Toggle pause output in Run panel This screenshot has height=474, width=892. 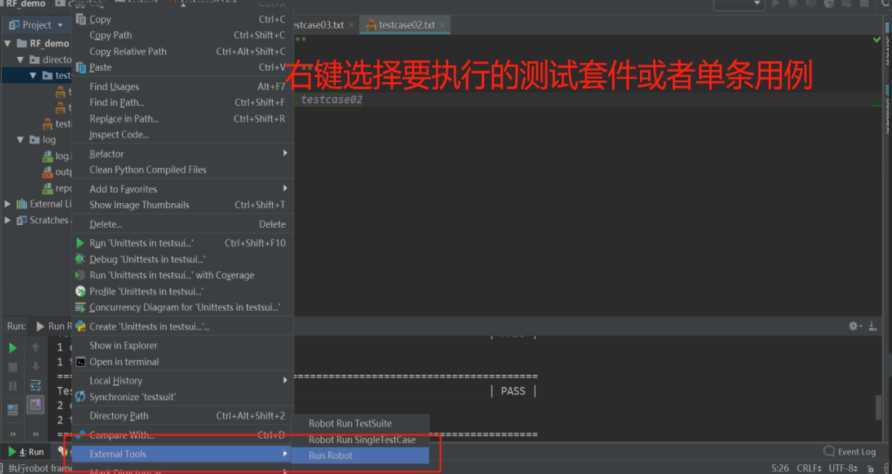(13, 386)
